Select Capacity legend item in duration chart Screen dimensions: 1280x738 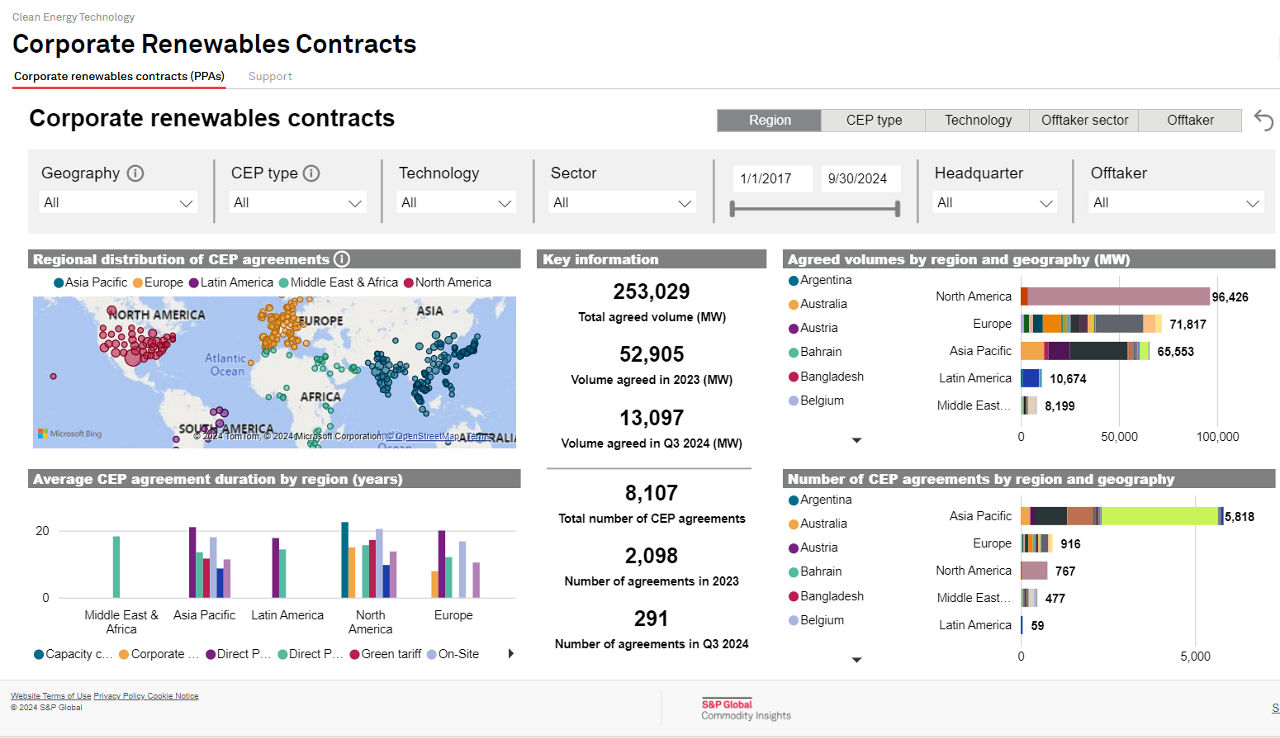pos(73,654)
